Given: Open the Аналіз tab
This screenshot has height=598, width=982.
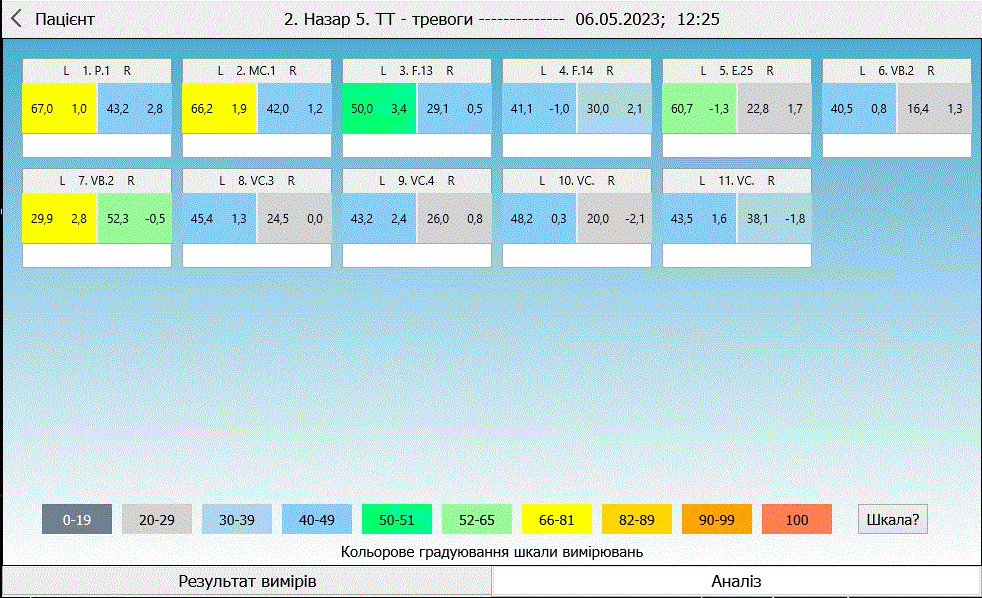Looking at the screenshot, I should pos(736,581).
